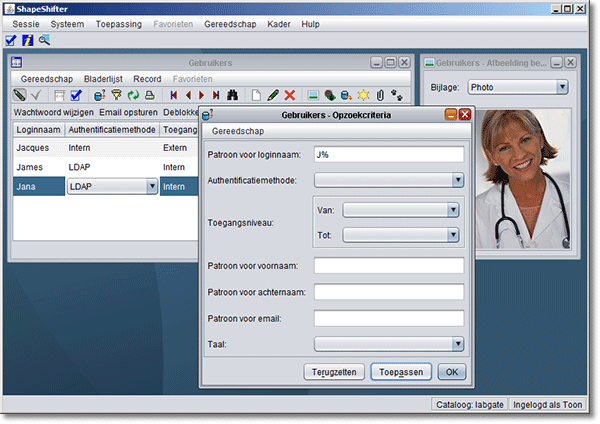Click Wachtwoord wijzigen action
Viewport: 600px width, 424px height.
click(54, 113)
